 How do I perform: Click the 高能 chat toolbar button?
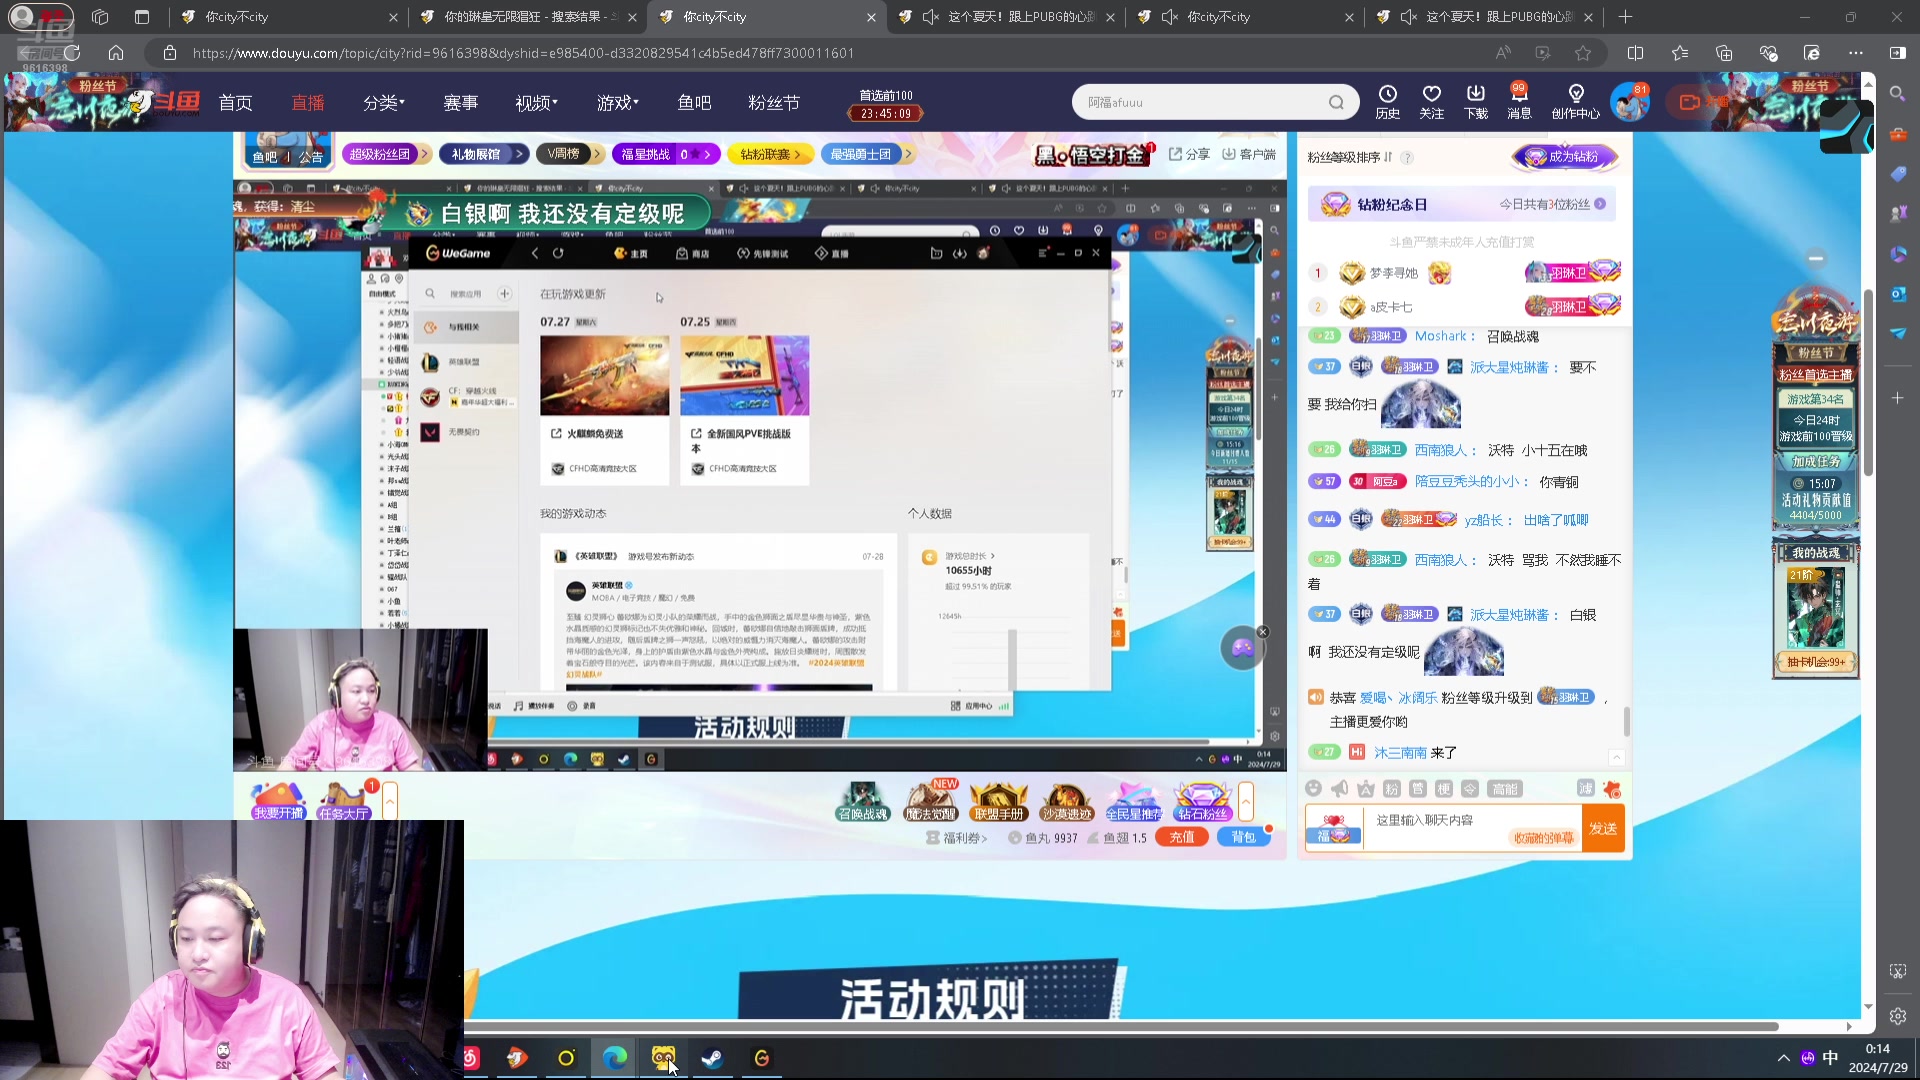1505,788
